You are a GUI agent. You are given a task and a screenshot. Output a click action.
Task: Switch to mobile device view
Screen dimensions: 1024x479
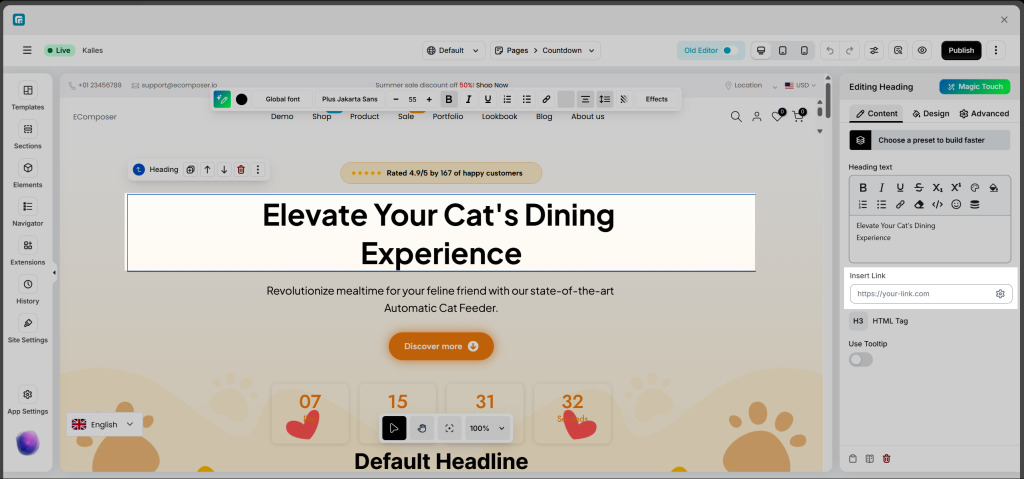click(x=803, y=50)
